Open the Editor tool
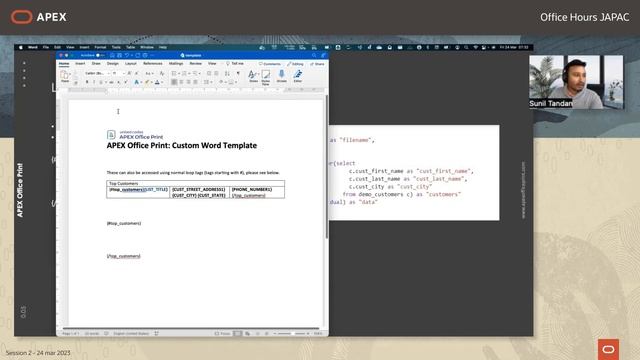The width and height of the screenshot is (640, 360). tap(298, 76)
